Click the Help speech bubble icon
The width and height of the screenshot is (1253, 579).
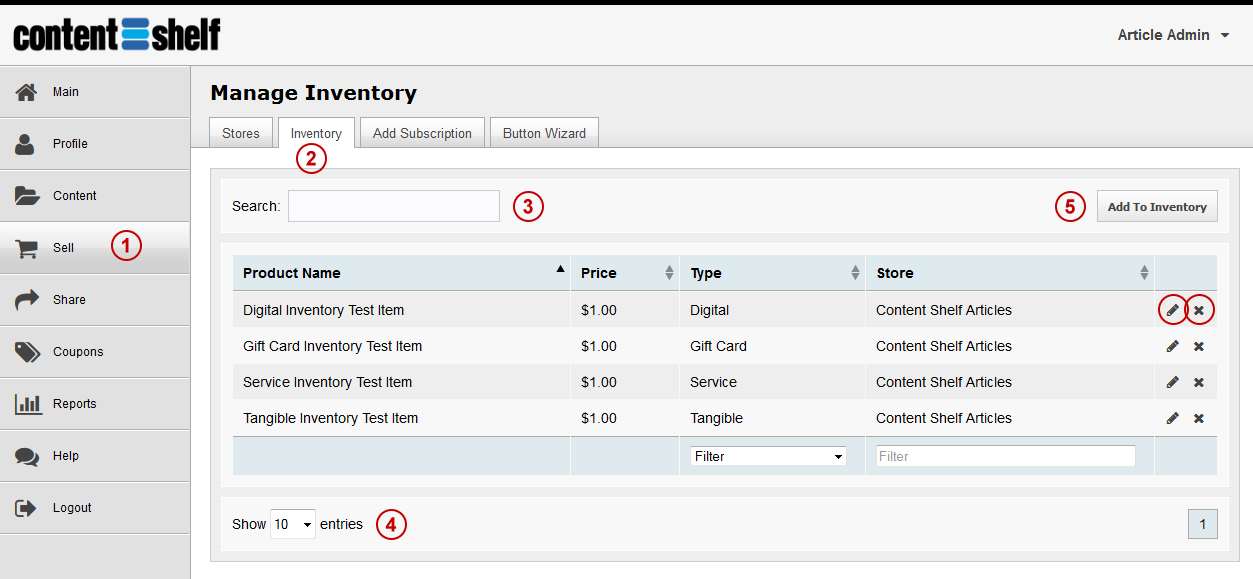click(27, 456)
